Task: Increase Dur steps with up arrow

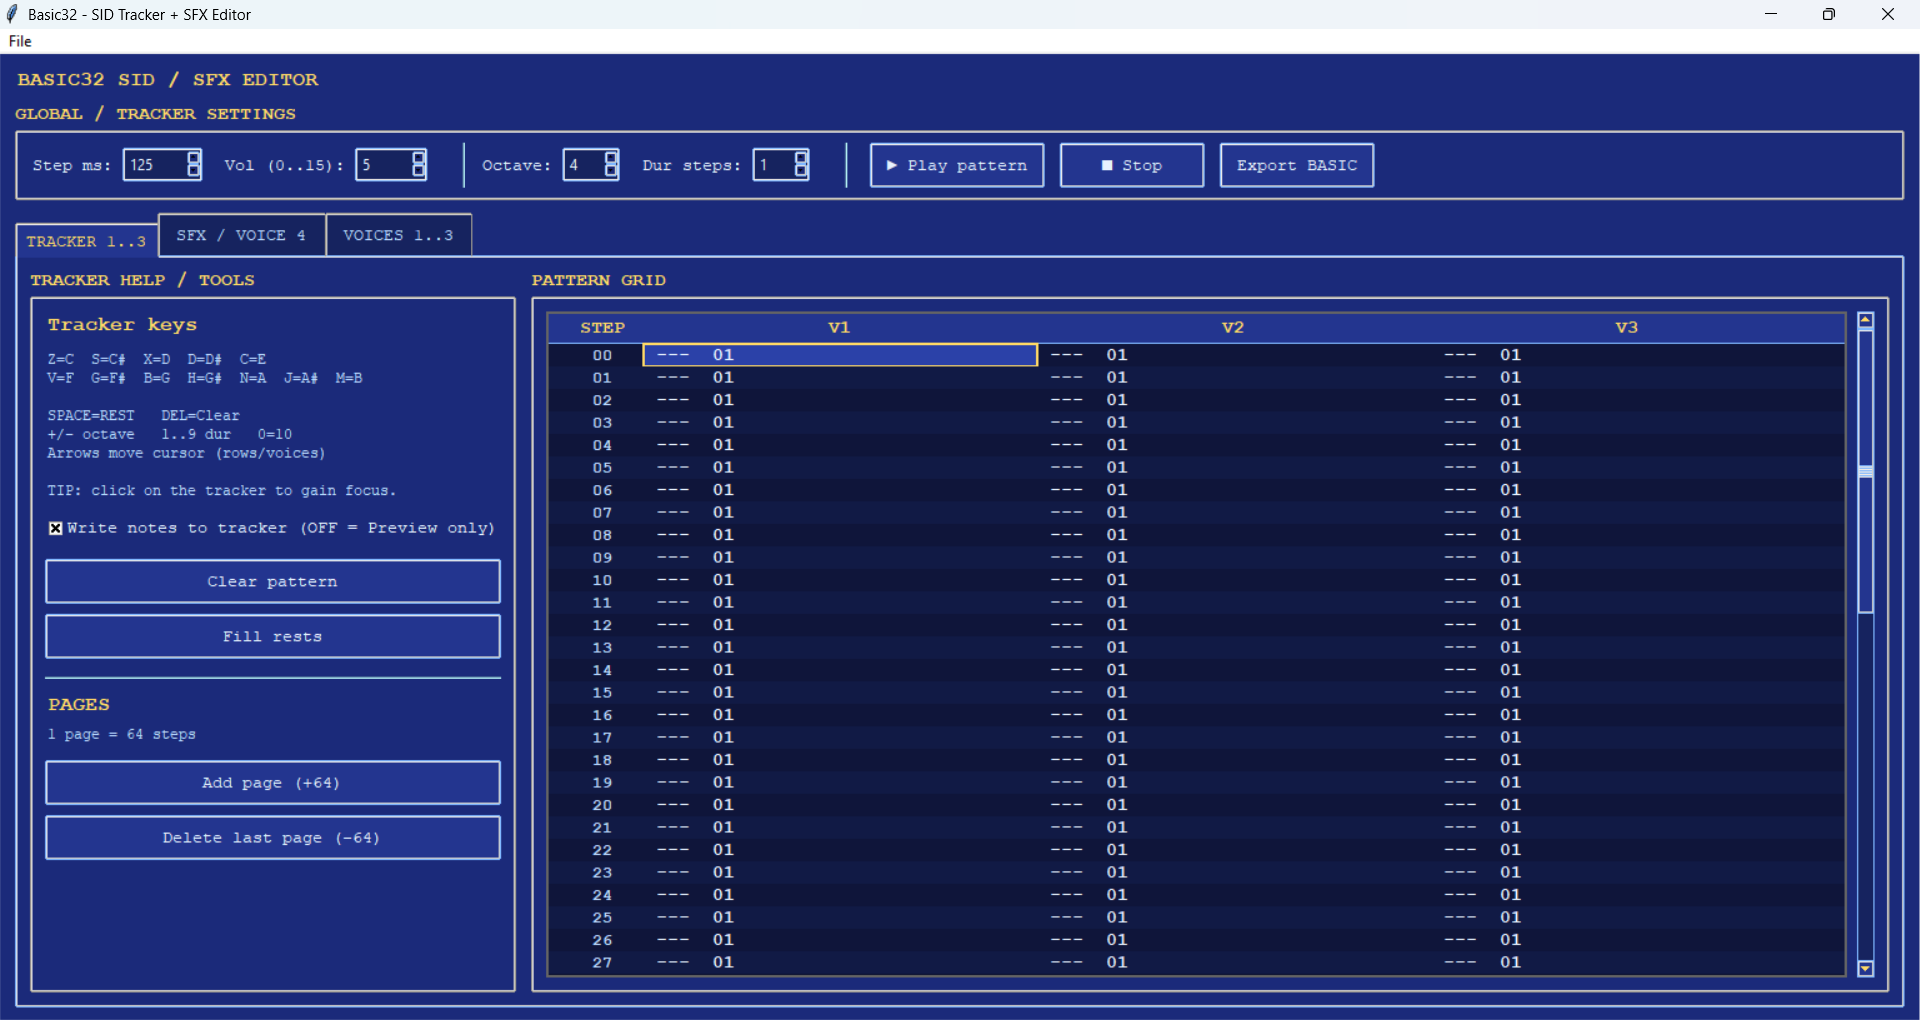Action: point(801,157)
